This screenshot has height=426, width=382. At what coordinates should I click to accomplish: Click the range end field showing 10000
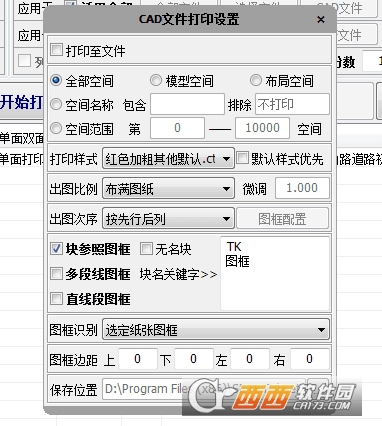tap(262, 128)
